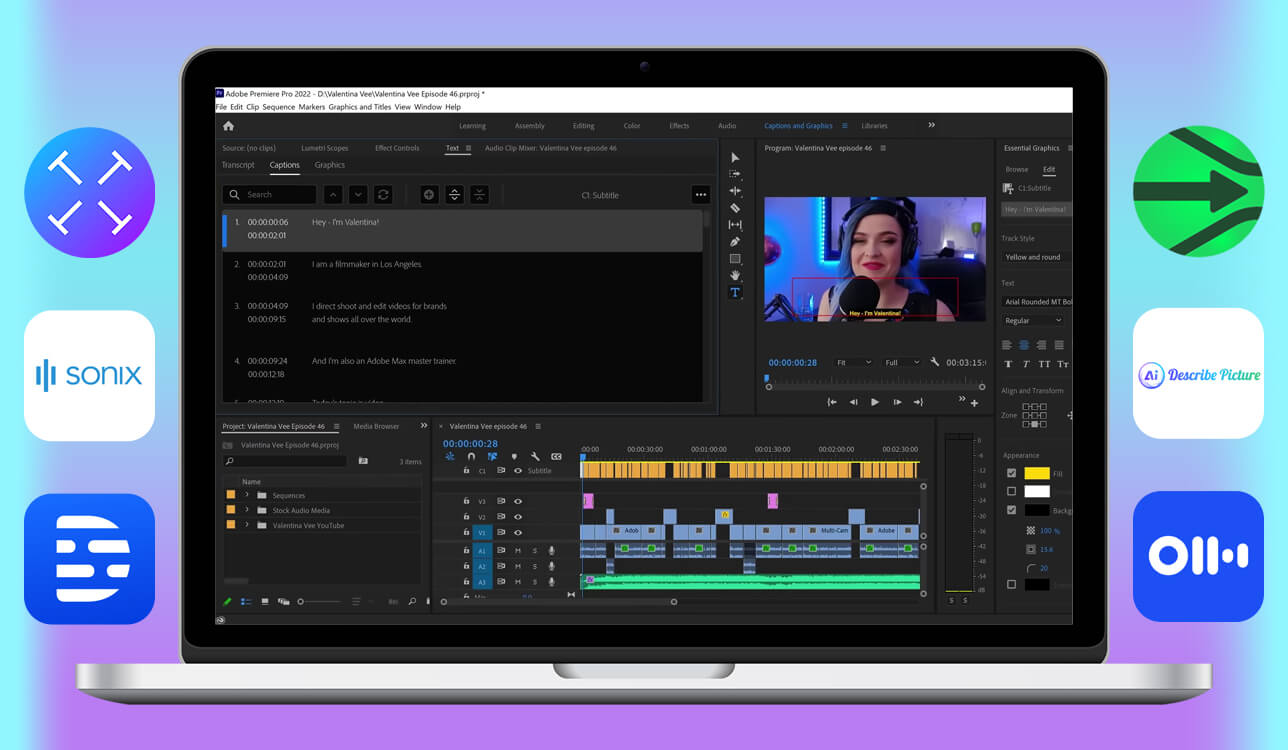Screen dimensions: 1288x750
Task: Hide the C1 Subtitle caption track
Action: coord(518,471)
